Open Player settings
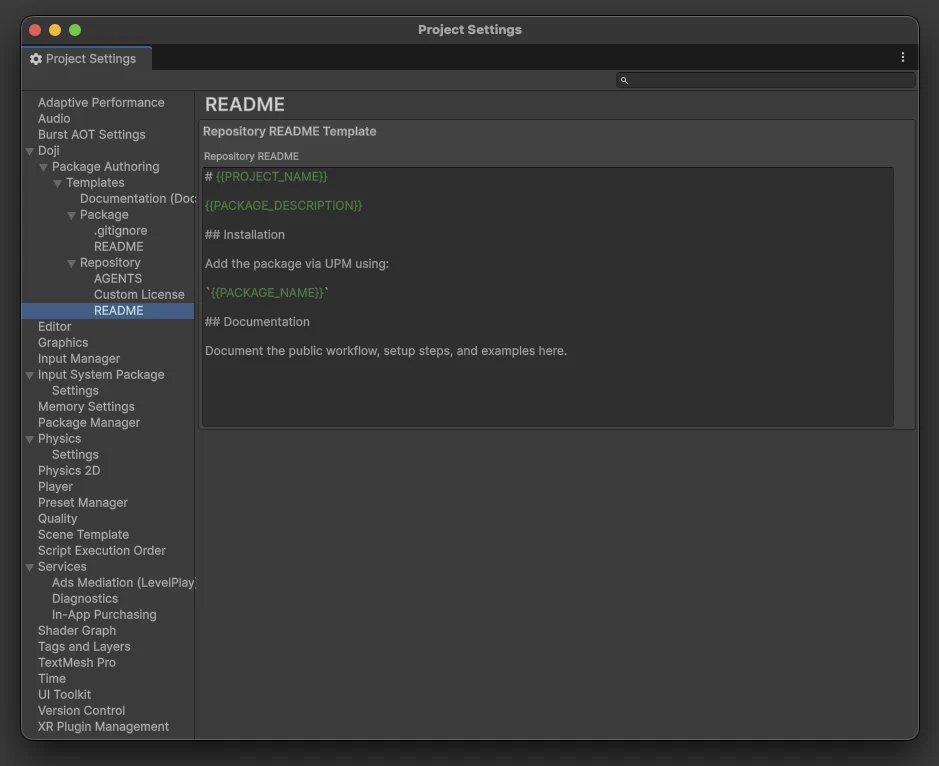This screenshot has height=766, width=939. tap(55, 486)
